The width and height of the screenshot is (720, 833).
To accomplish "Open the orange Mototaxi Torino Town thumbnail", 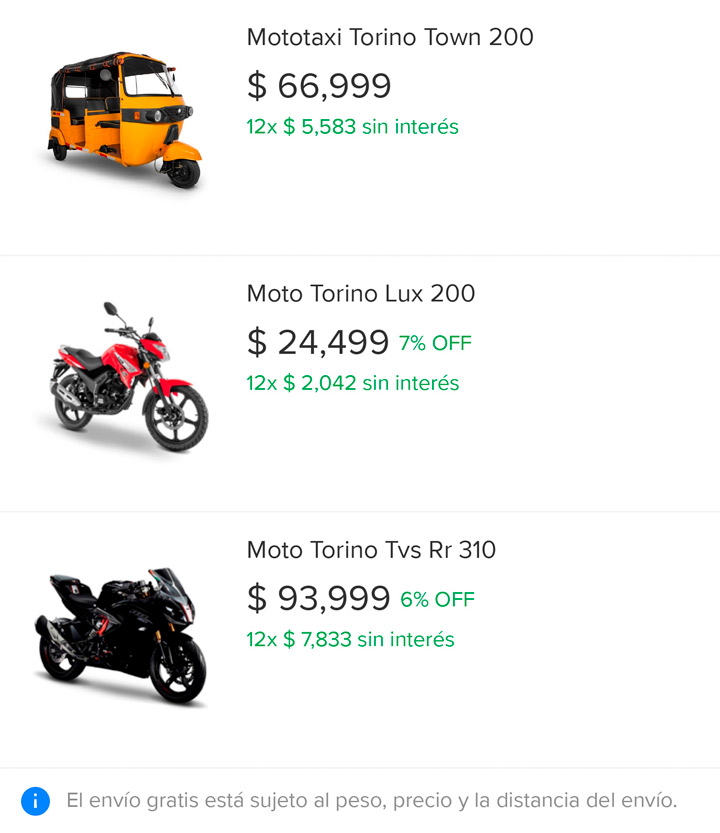I will click(x=123, y=120).
